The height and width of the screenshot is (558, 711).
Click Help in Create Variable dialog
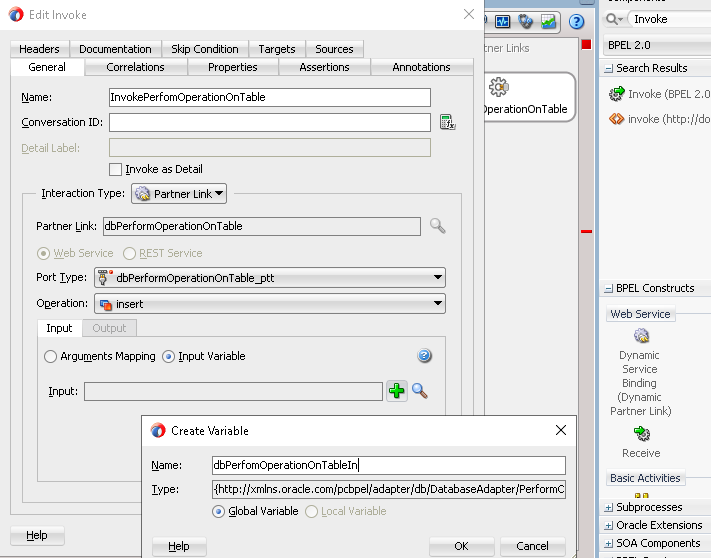(x=179, y=546)
